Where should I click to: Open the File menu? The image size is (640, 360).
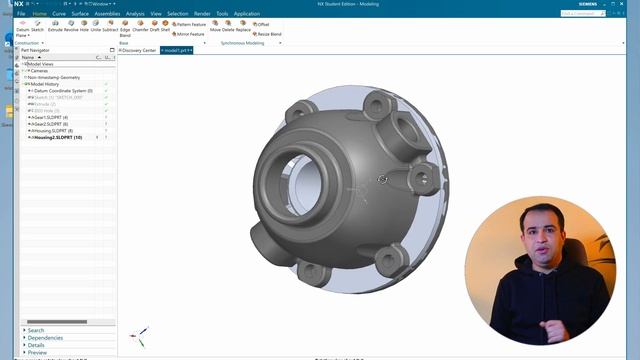point(21,13)
